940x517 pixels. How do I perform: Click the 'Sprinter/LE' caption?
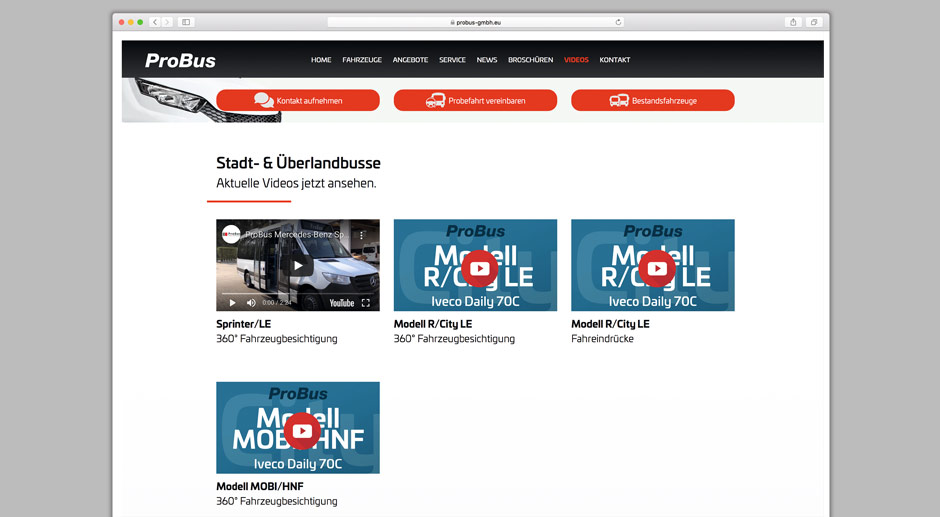pos(243,324)
